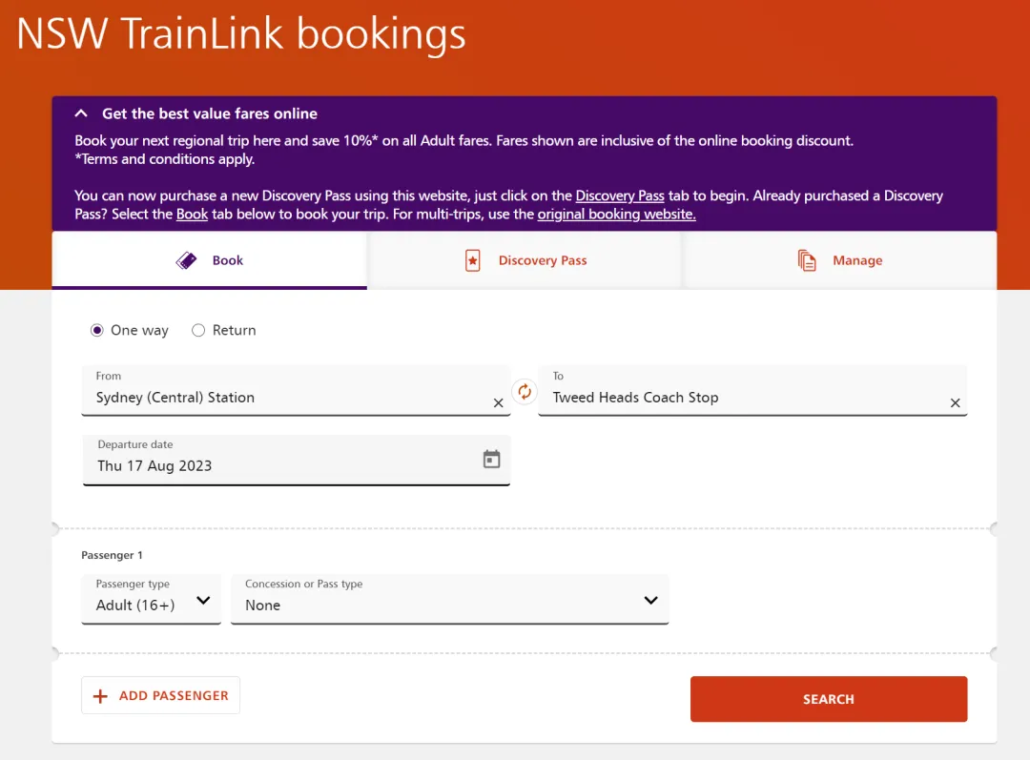Collapse the best value fares banner chevron

point(81,114)
